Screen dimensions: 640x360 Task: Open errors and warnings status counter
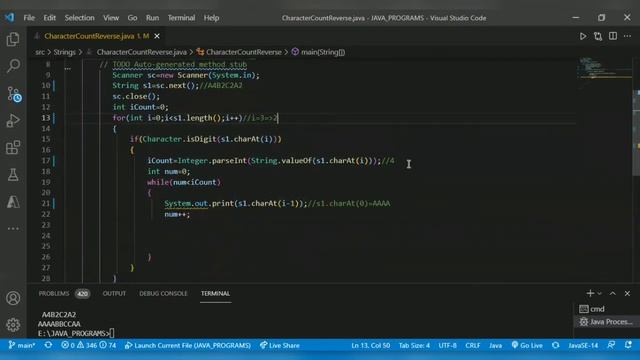(x=89, y=345)
